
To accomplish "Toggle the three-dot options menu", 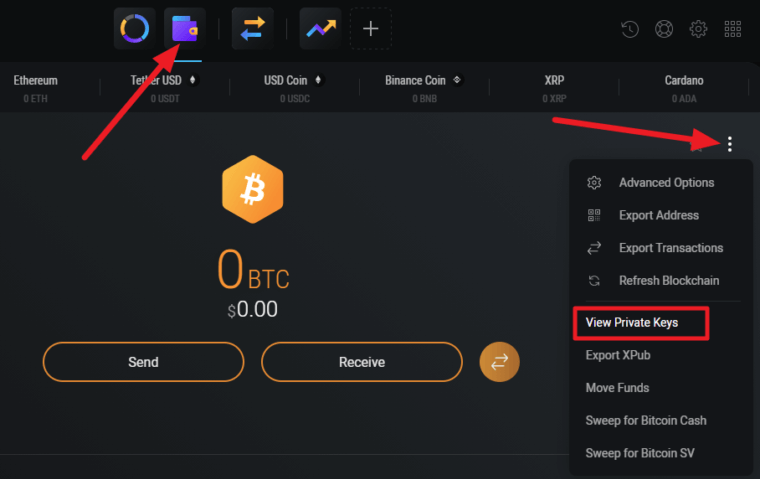I will [730, 144].
